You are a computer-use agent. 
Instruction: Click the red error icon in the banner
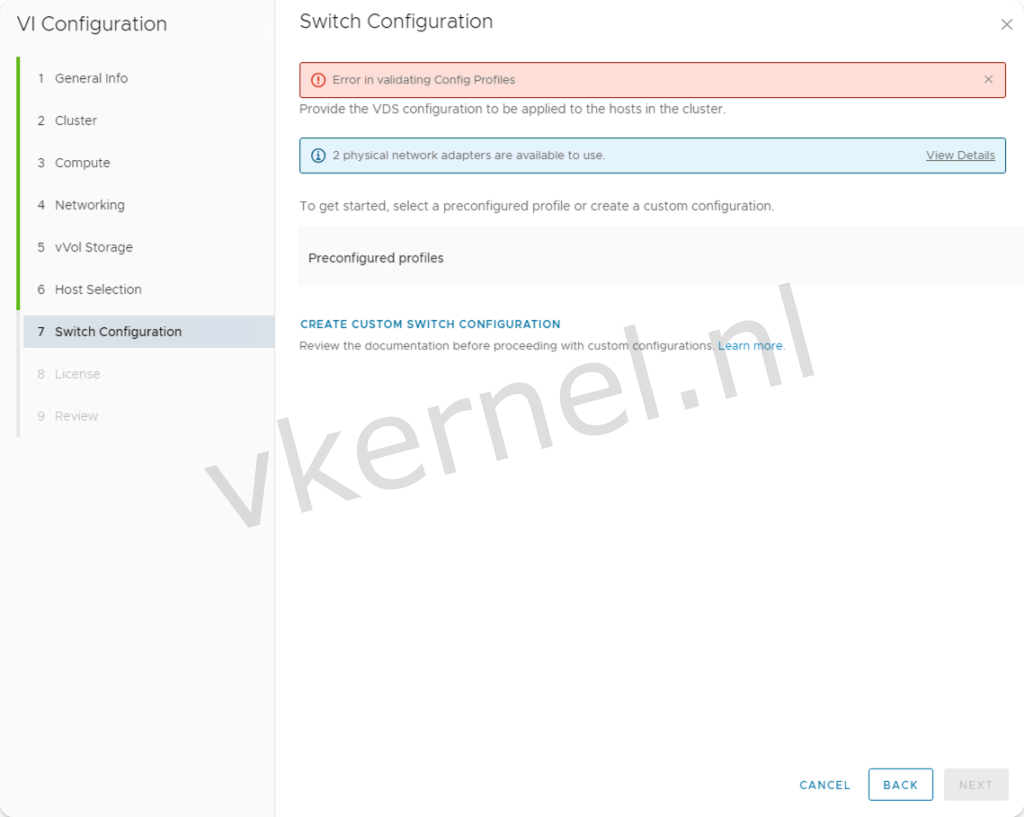(x=316, y=79)
